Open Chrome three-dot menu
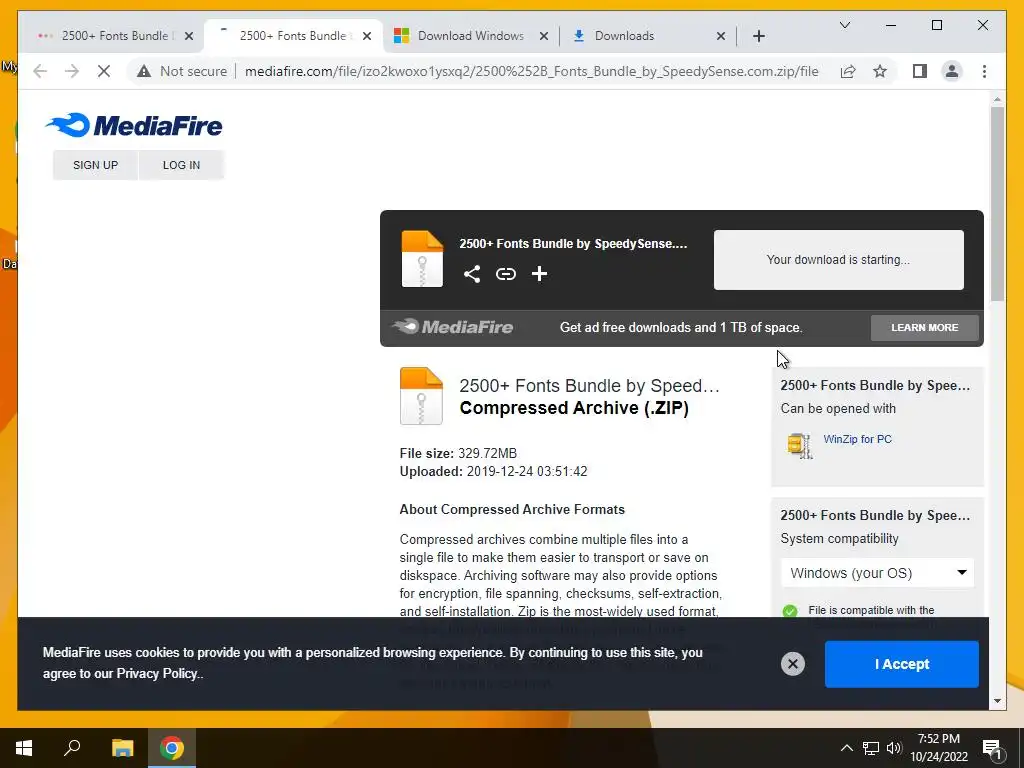1024x768 pixels. [x=984, y=71]
